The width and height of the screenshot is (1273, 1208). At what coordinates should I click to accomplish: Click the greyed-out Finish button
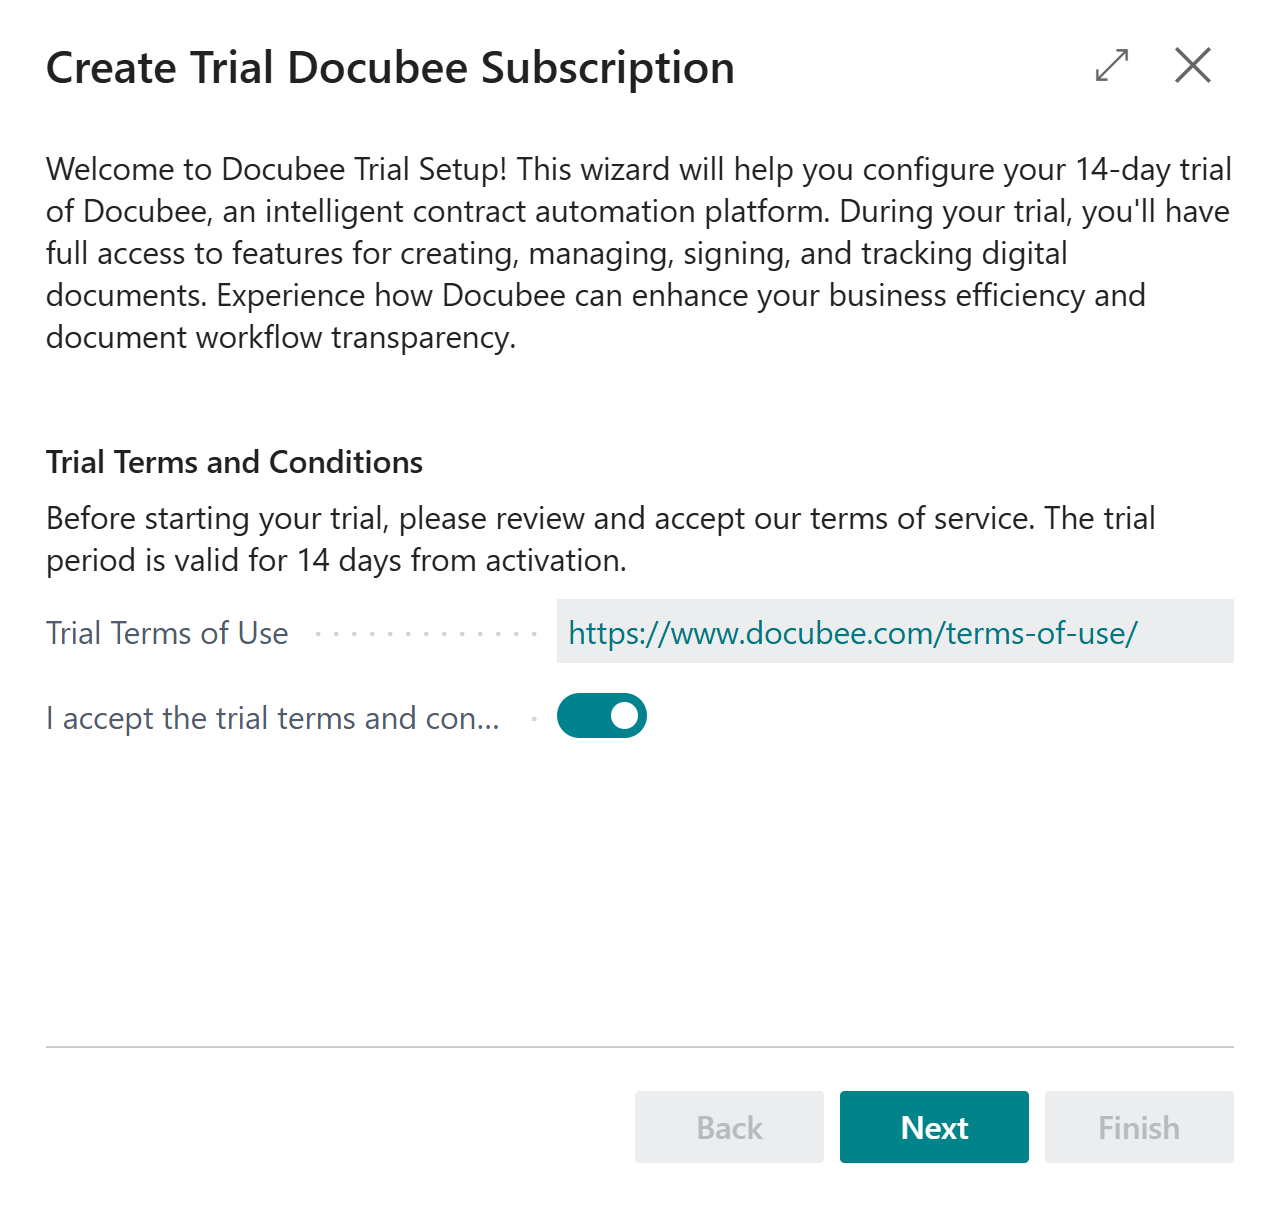pyautogui.click(x=1139, y=1127)
